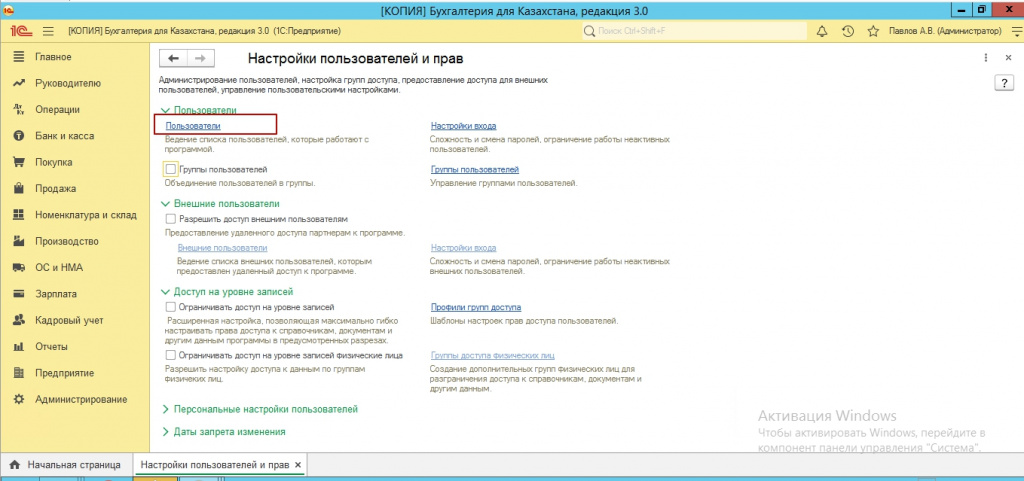
Task: Open Группы доступа физических лиц link
Action: point(492,356)
